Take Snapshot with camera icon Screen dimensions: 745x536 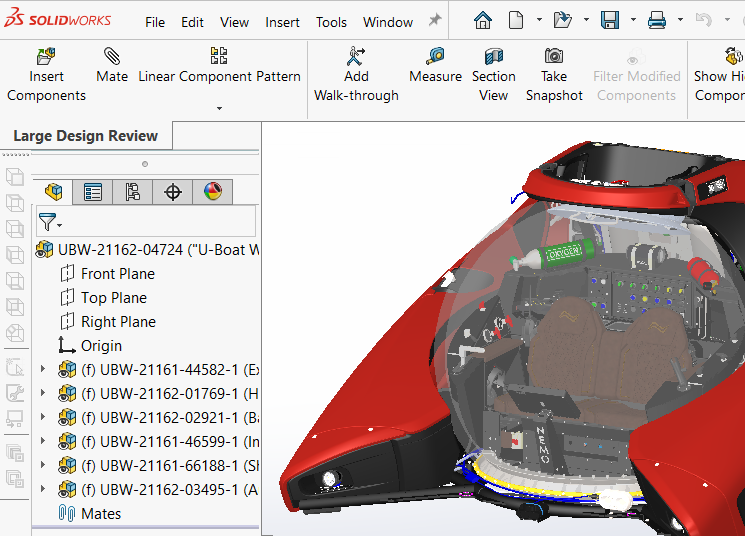coord(554,56)
